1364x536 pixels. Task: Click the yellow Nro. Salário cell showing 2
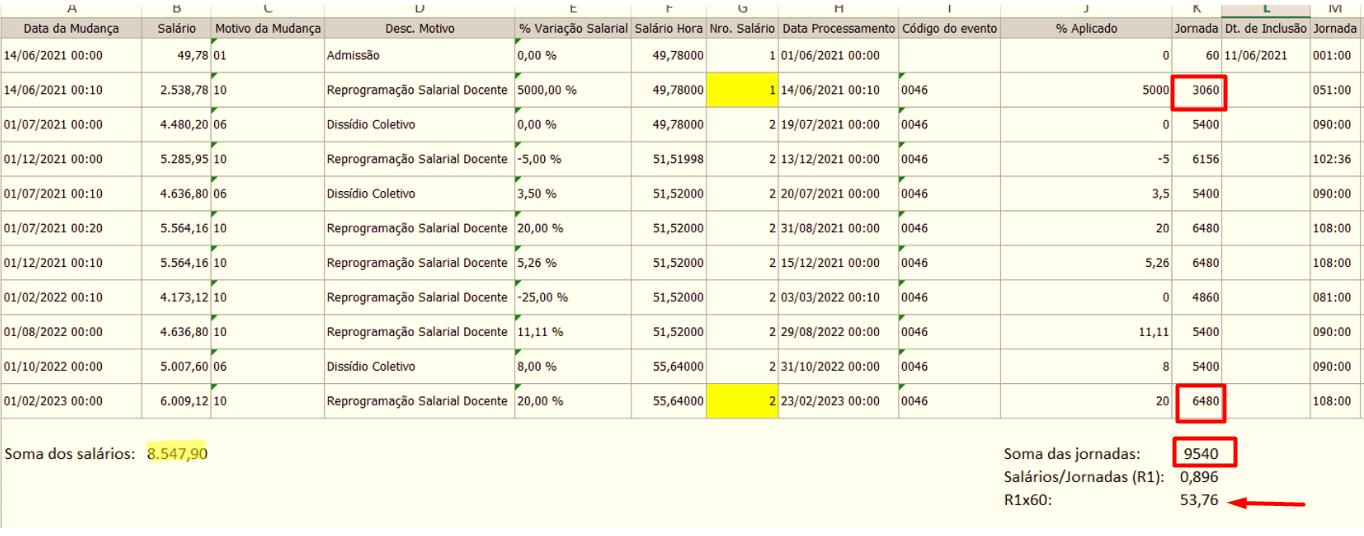(x=742, y=401)
